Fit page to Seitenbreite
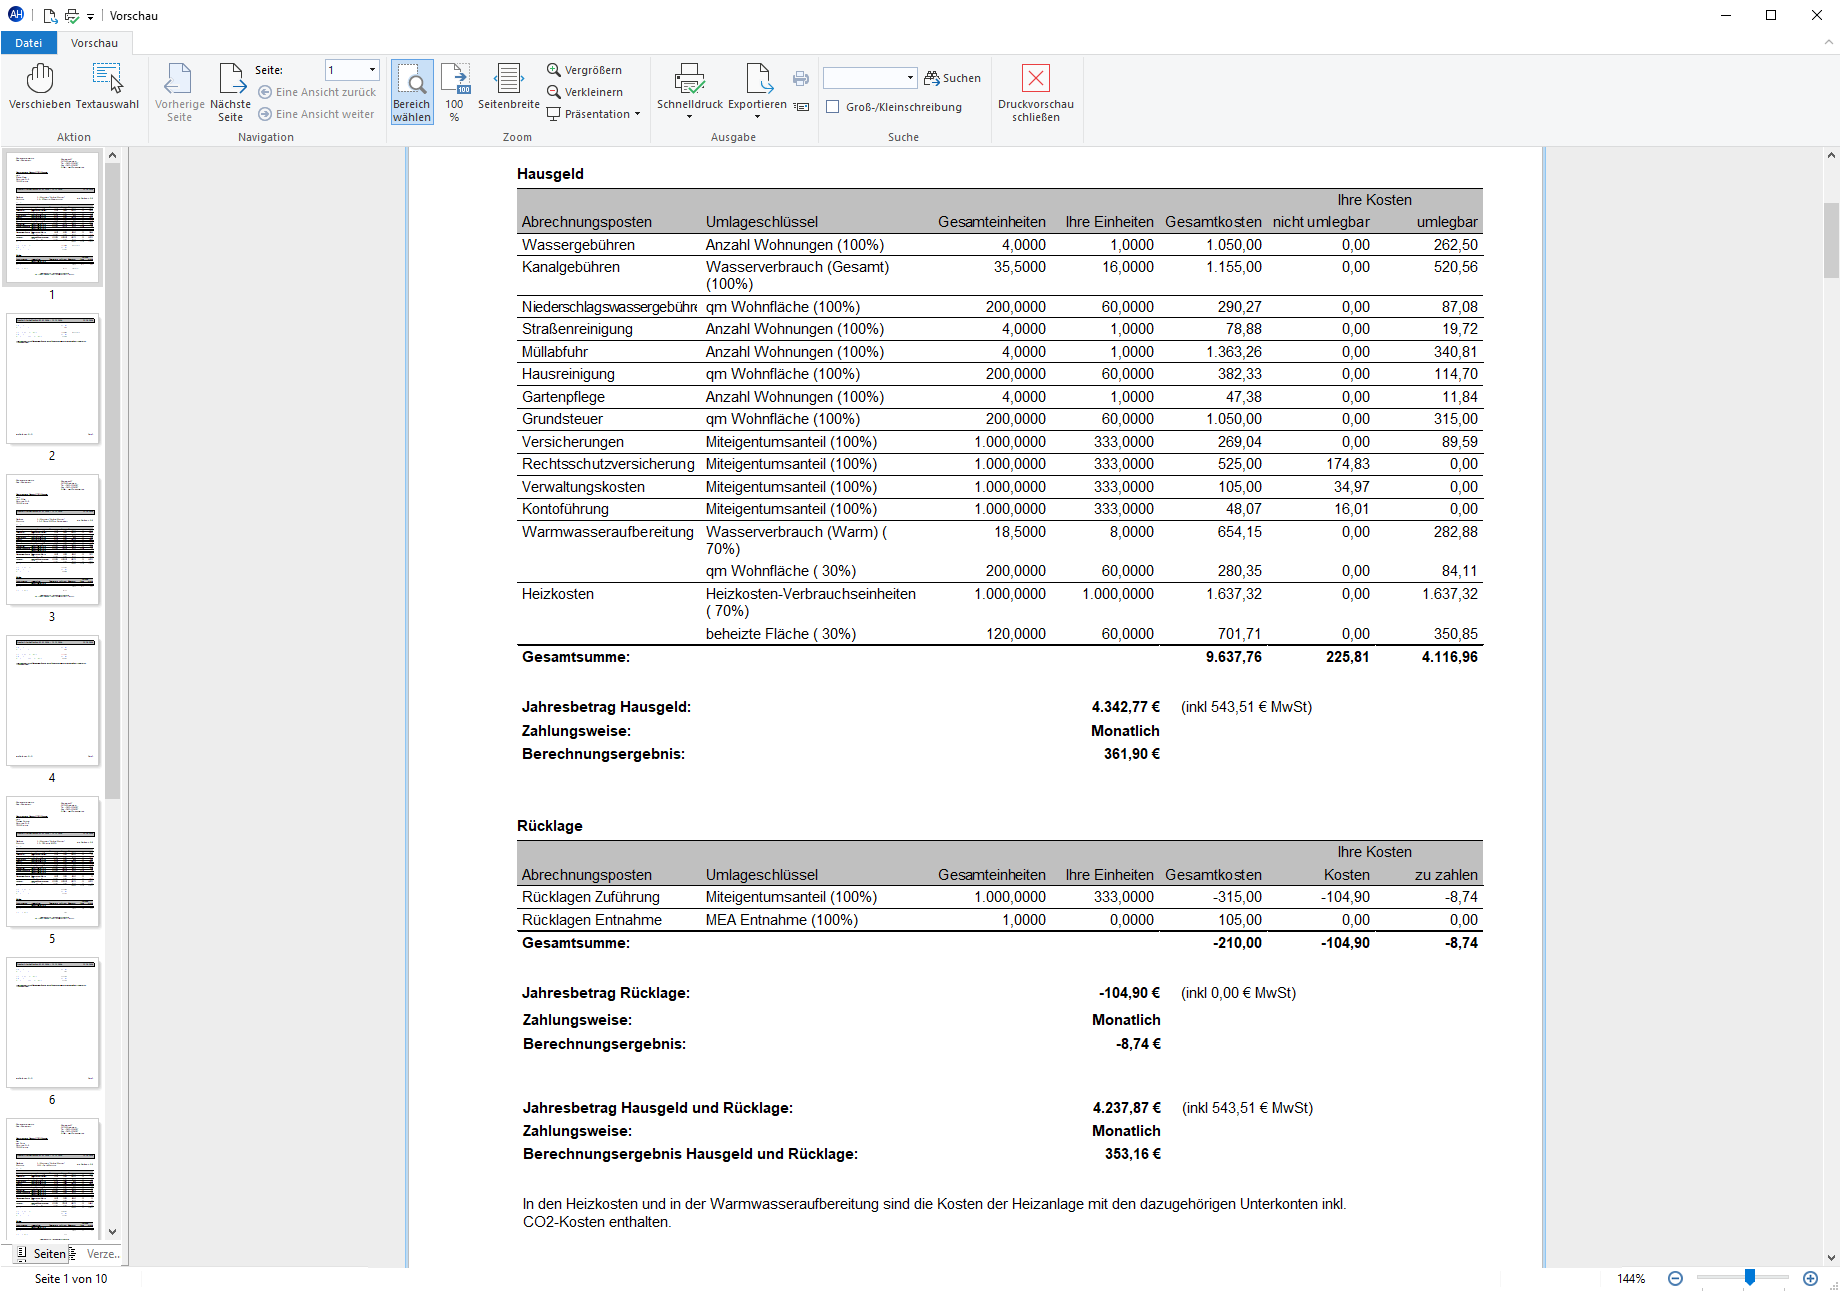1841x1292 pixels. (509, 86)
